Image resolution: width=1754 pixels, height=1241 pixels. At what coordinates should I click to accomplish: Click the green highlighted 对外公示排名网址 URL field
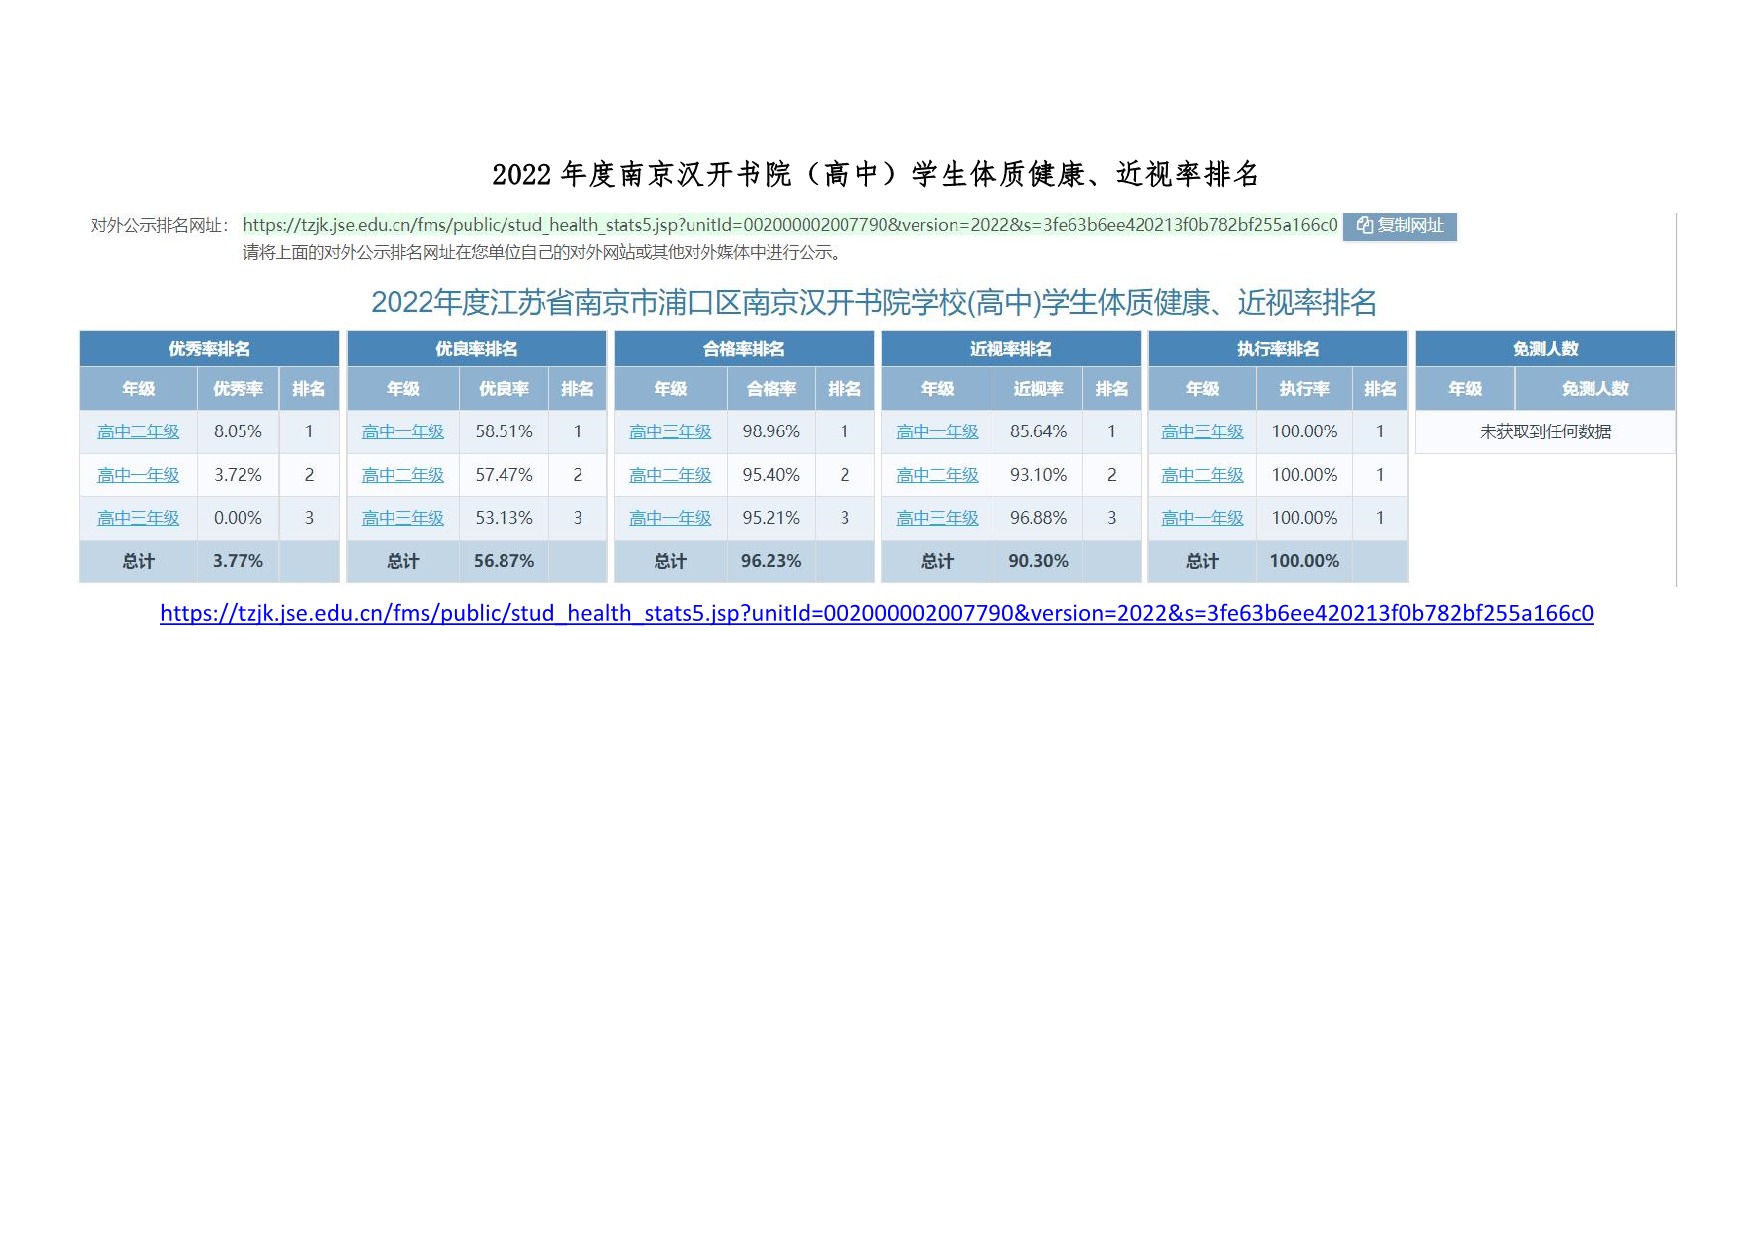pos(790,225)
